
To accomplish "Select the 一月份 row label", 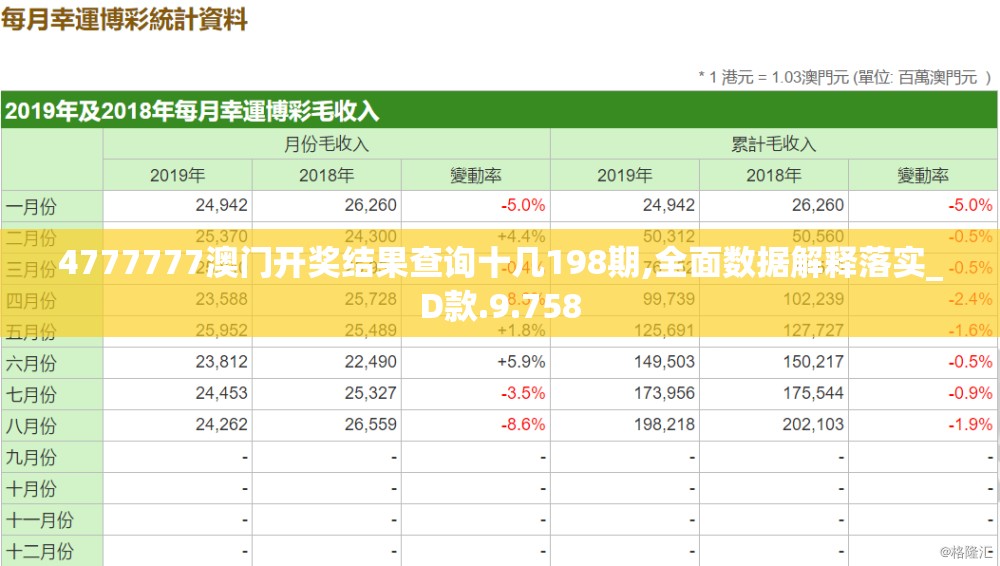I will (31, 207).
